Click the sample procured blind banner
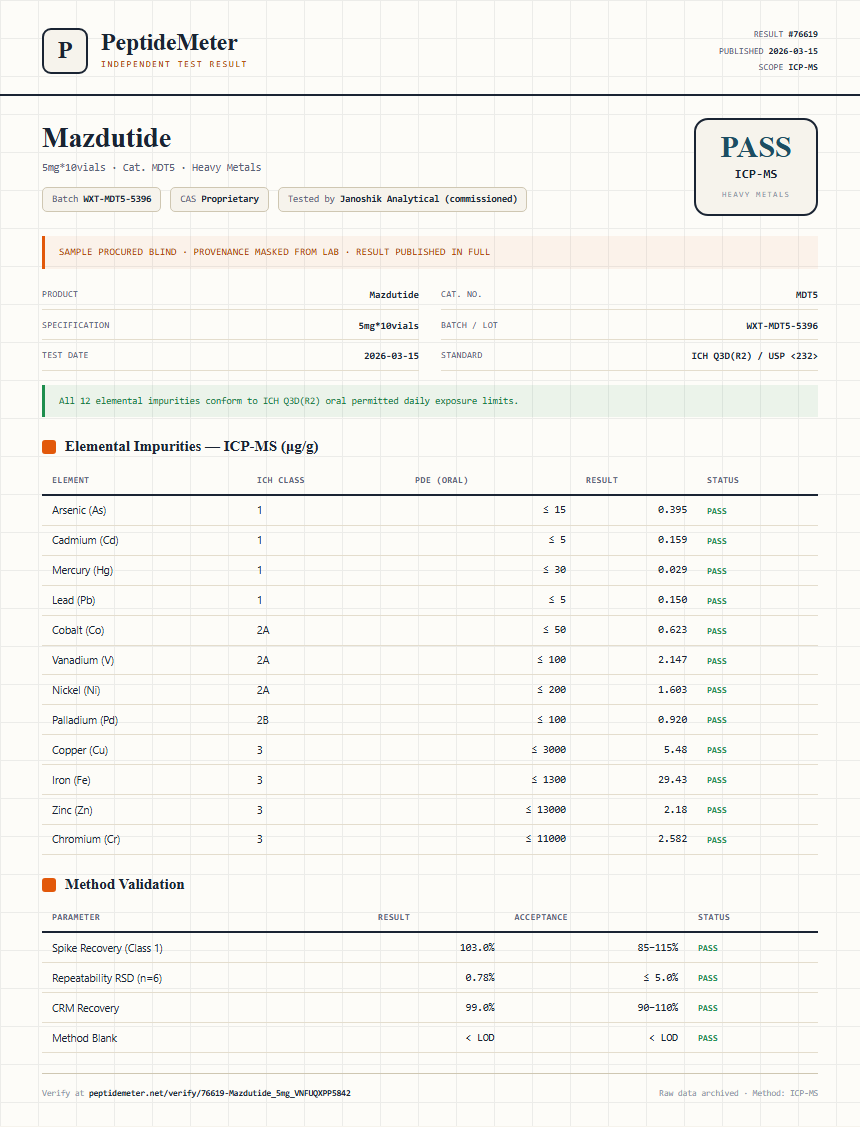Viewport: 860px width, 1127px height. [x=430, y=252]
